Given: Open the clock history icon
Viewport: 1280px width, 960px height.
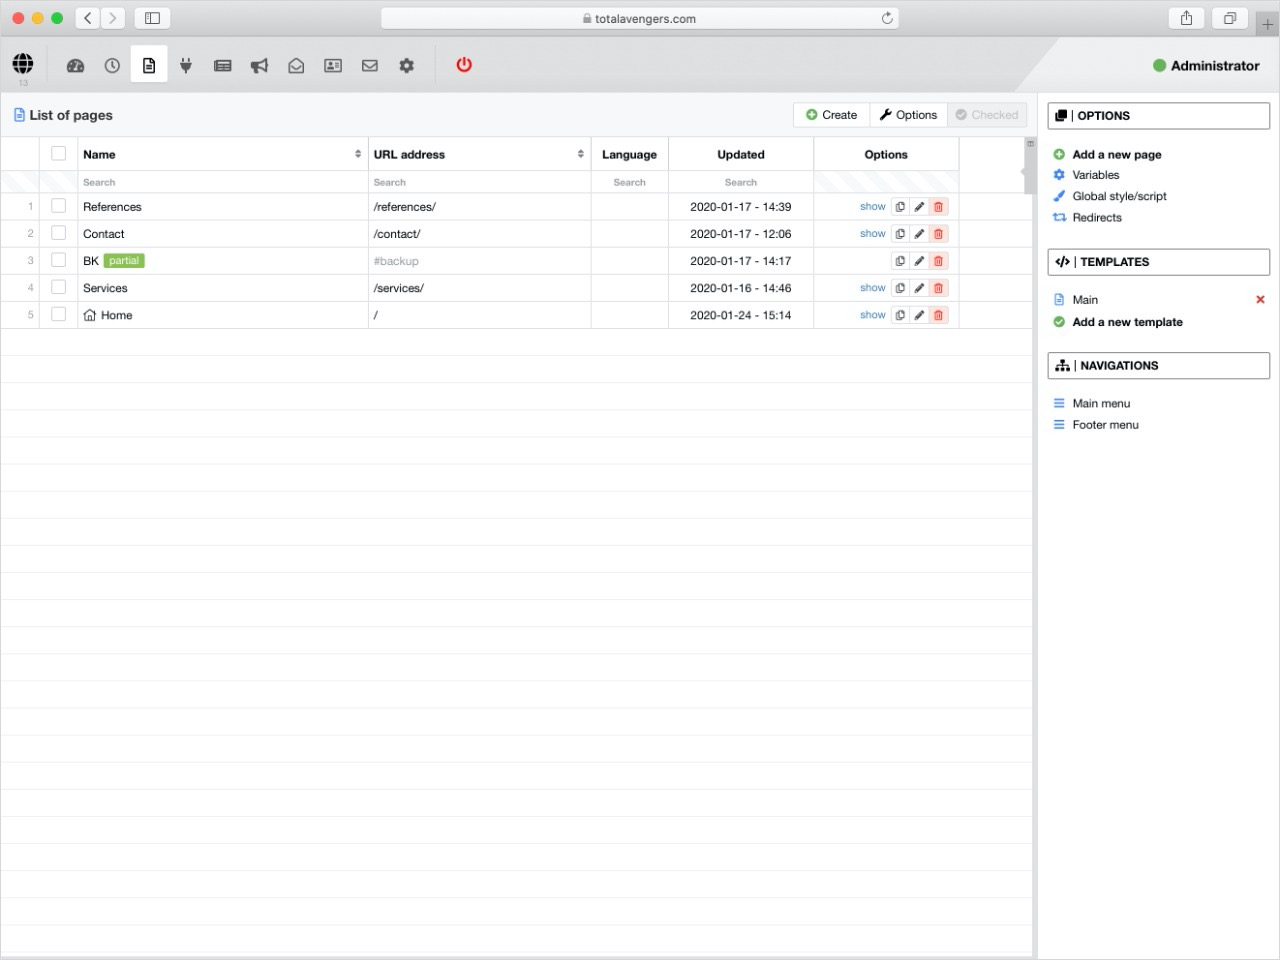Looking at the screenshot, I should click(x=112, y=66).
